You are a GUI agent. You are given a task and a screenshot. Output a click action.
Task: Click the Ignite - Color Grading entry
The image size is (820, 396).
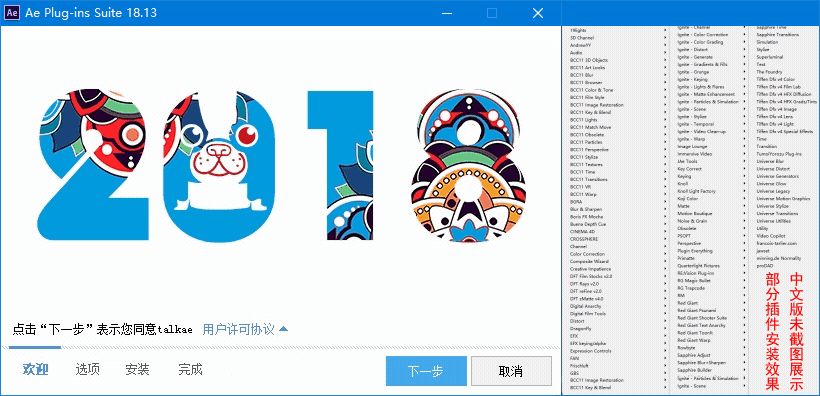point(700,42)
